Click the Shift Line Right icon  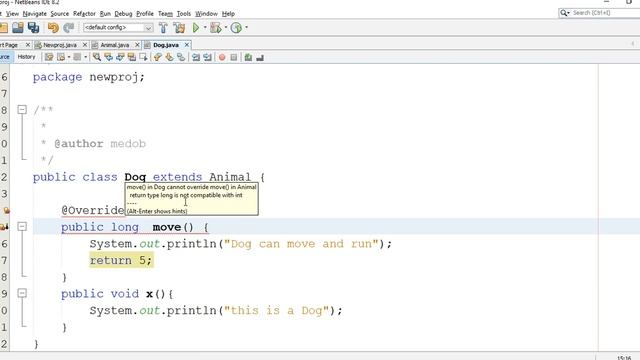(x=207, y=57)
